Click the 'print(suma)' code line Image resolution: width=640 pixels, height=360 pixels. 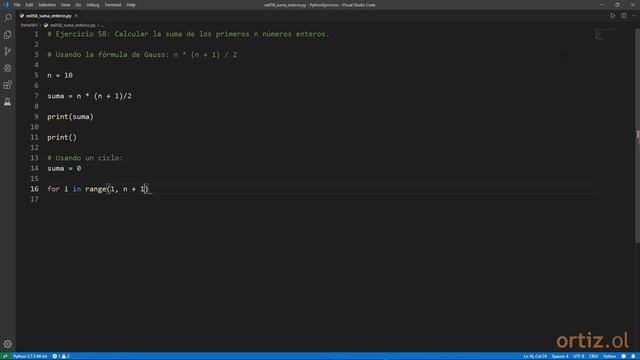70,117
